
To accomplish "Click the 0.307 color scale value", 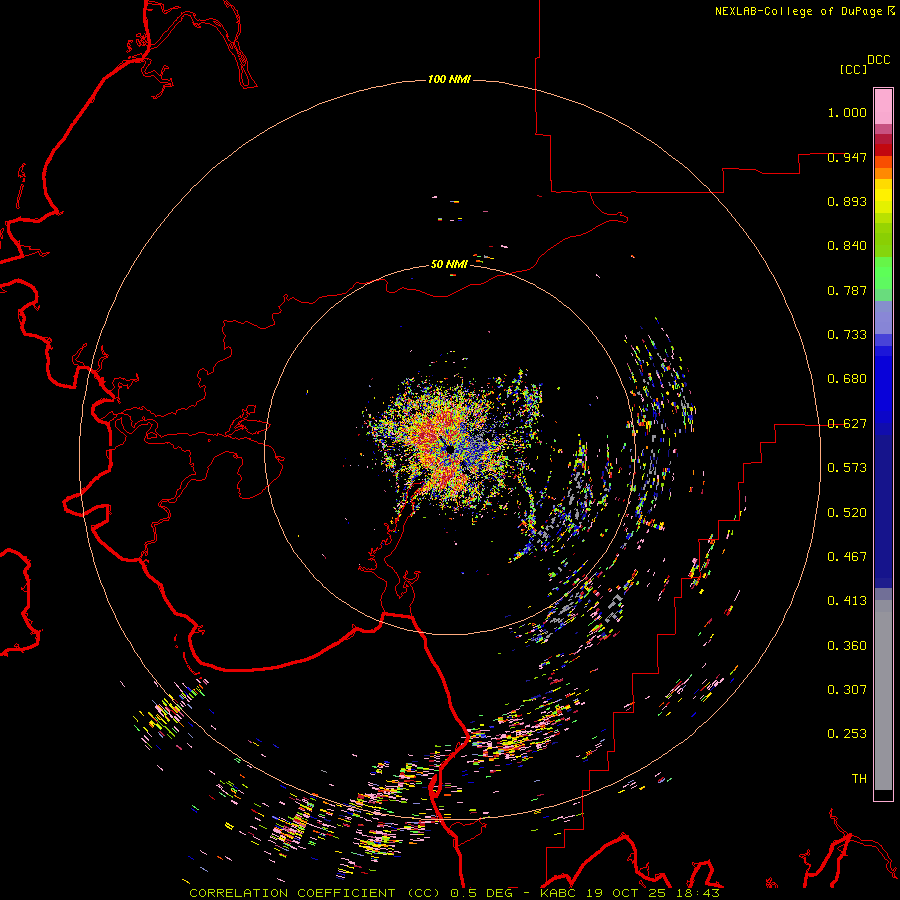I will (x=847, y=690).
